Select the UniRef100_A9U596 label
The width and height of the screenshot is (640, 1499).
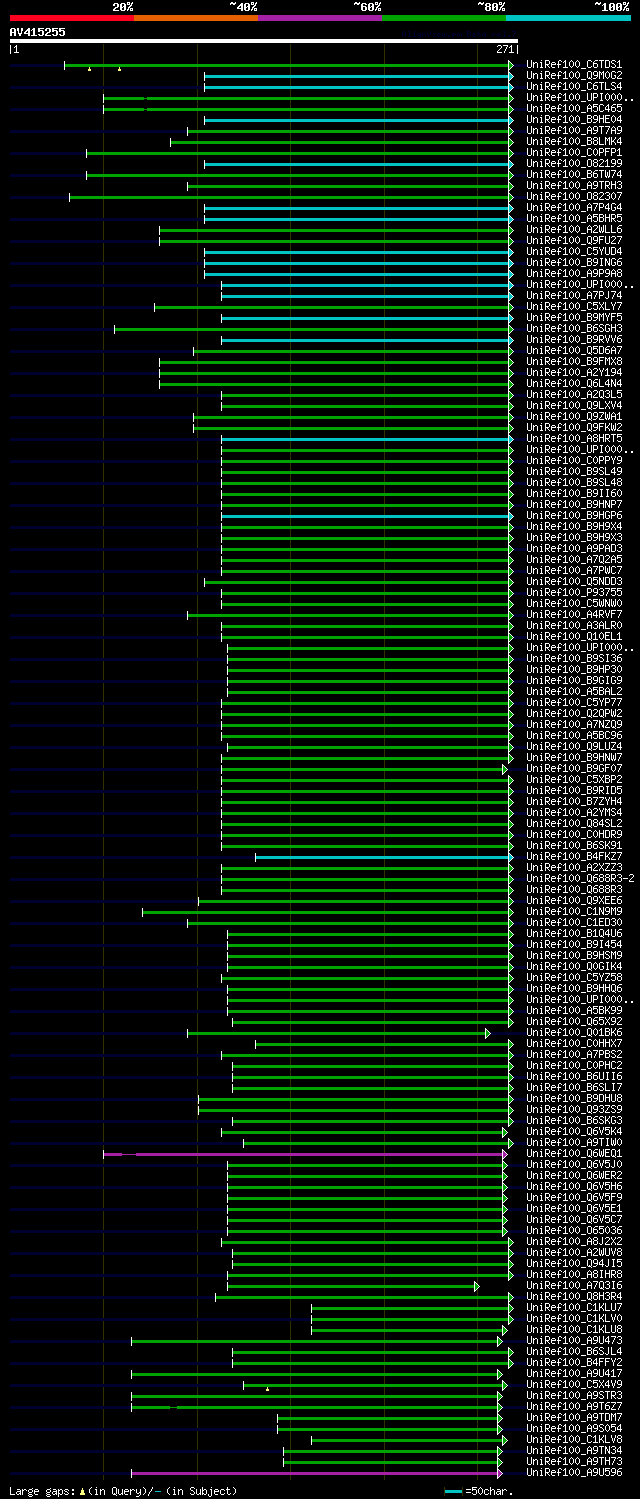pyautogui.click(x=573, y=1473)
